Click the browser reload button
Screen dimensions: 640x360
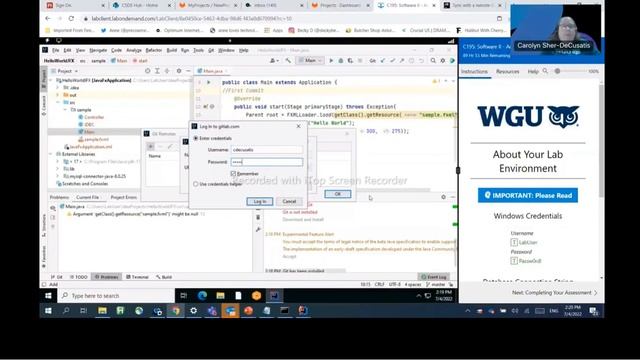(71, 19)
